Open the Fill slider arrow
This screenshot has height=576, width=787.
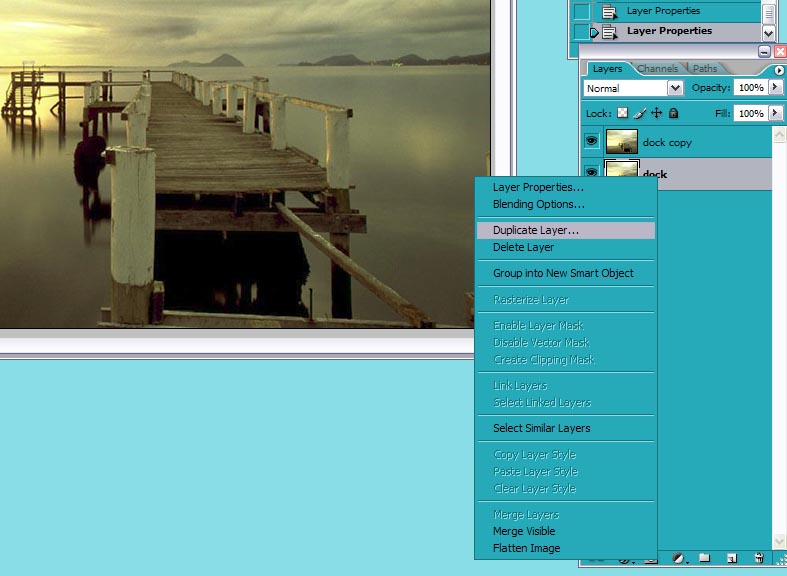775,113
